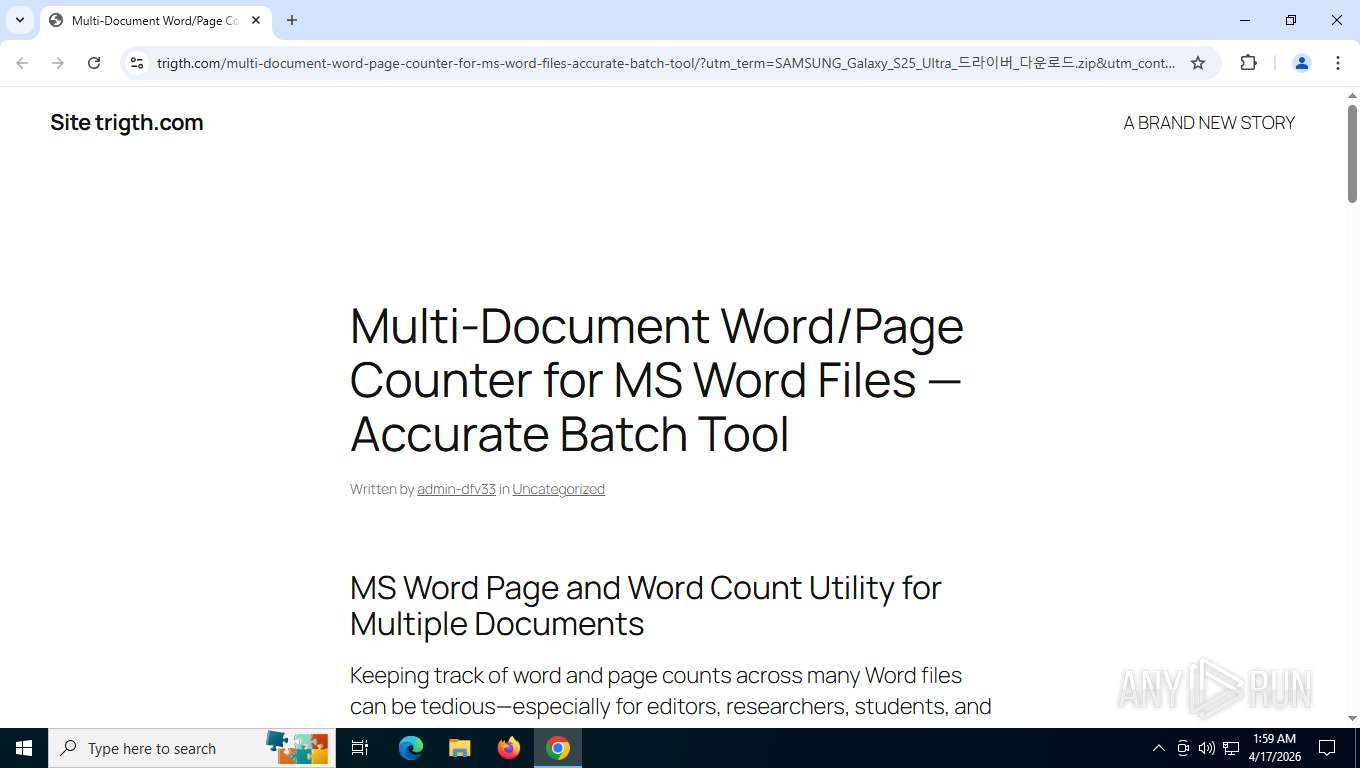Click the Windows search box
Screen dimensions: 1360x768
click(192, 748)
